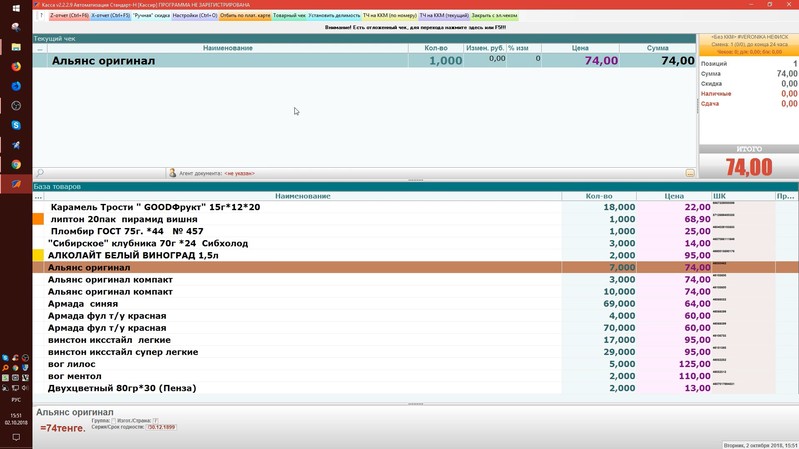
Task: Select 'Пломбир ГОСТ 75г. *44 № 457'
Action: pos(415,231)
